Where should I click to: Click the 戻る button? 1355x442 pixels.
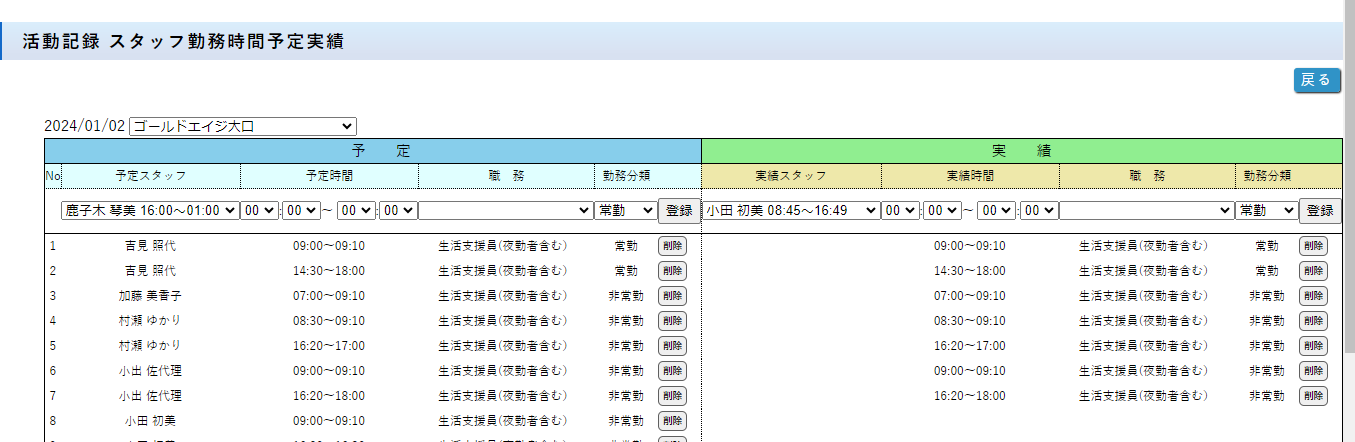click(1316, 81)
